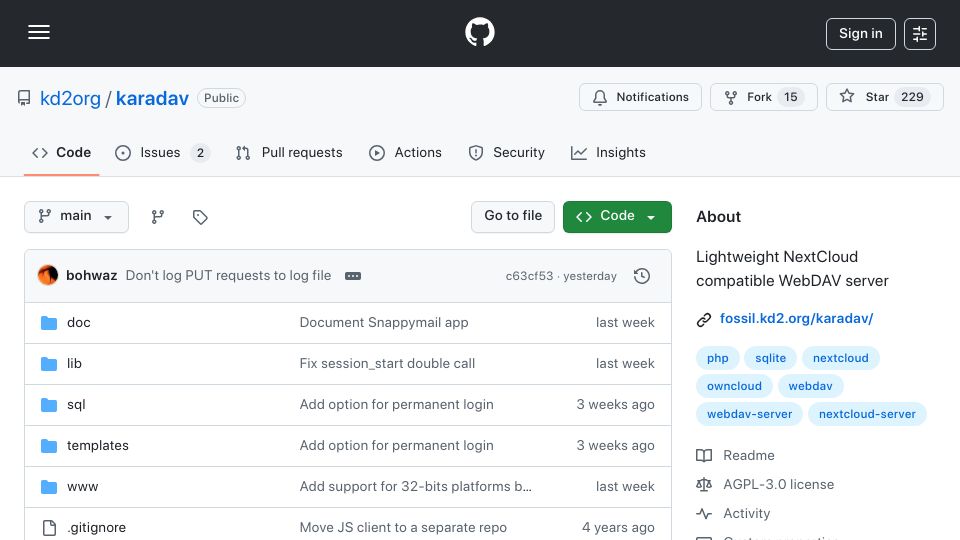This screenshot has width=960, height=540.
Task: Go to GitHub homepage via Octocat logo
Action: coord(479,32)
